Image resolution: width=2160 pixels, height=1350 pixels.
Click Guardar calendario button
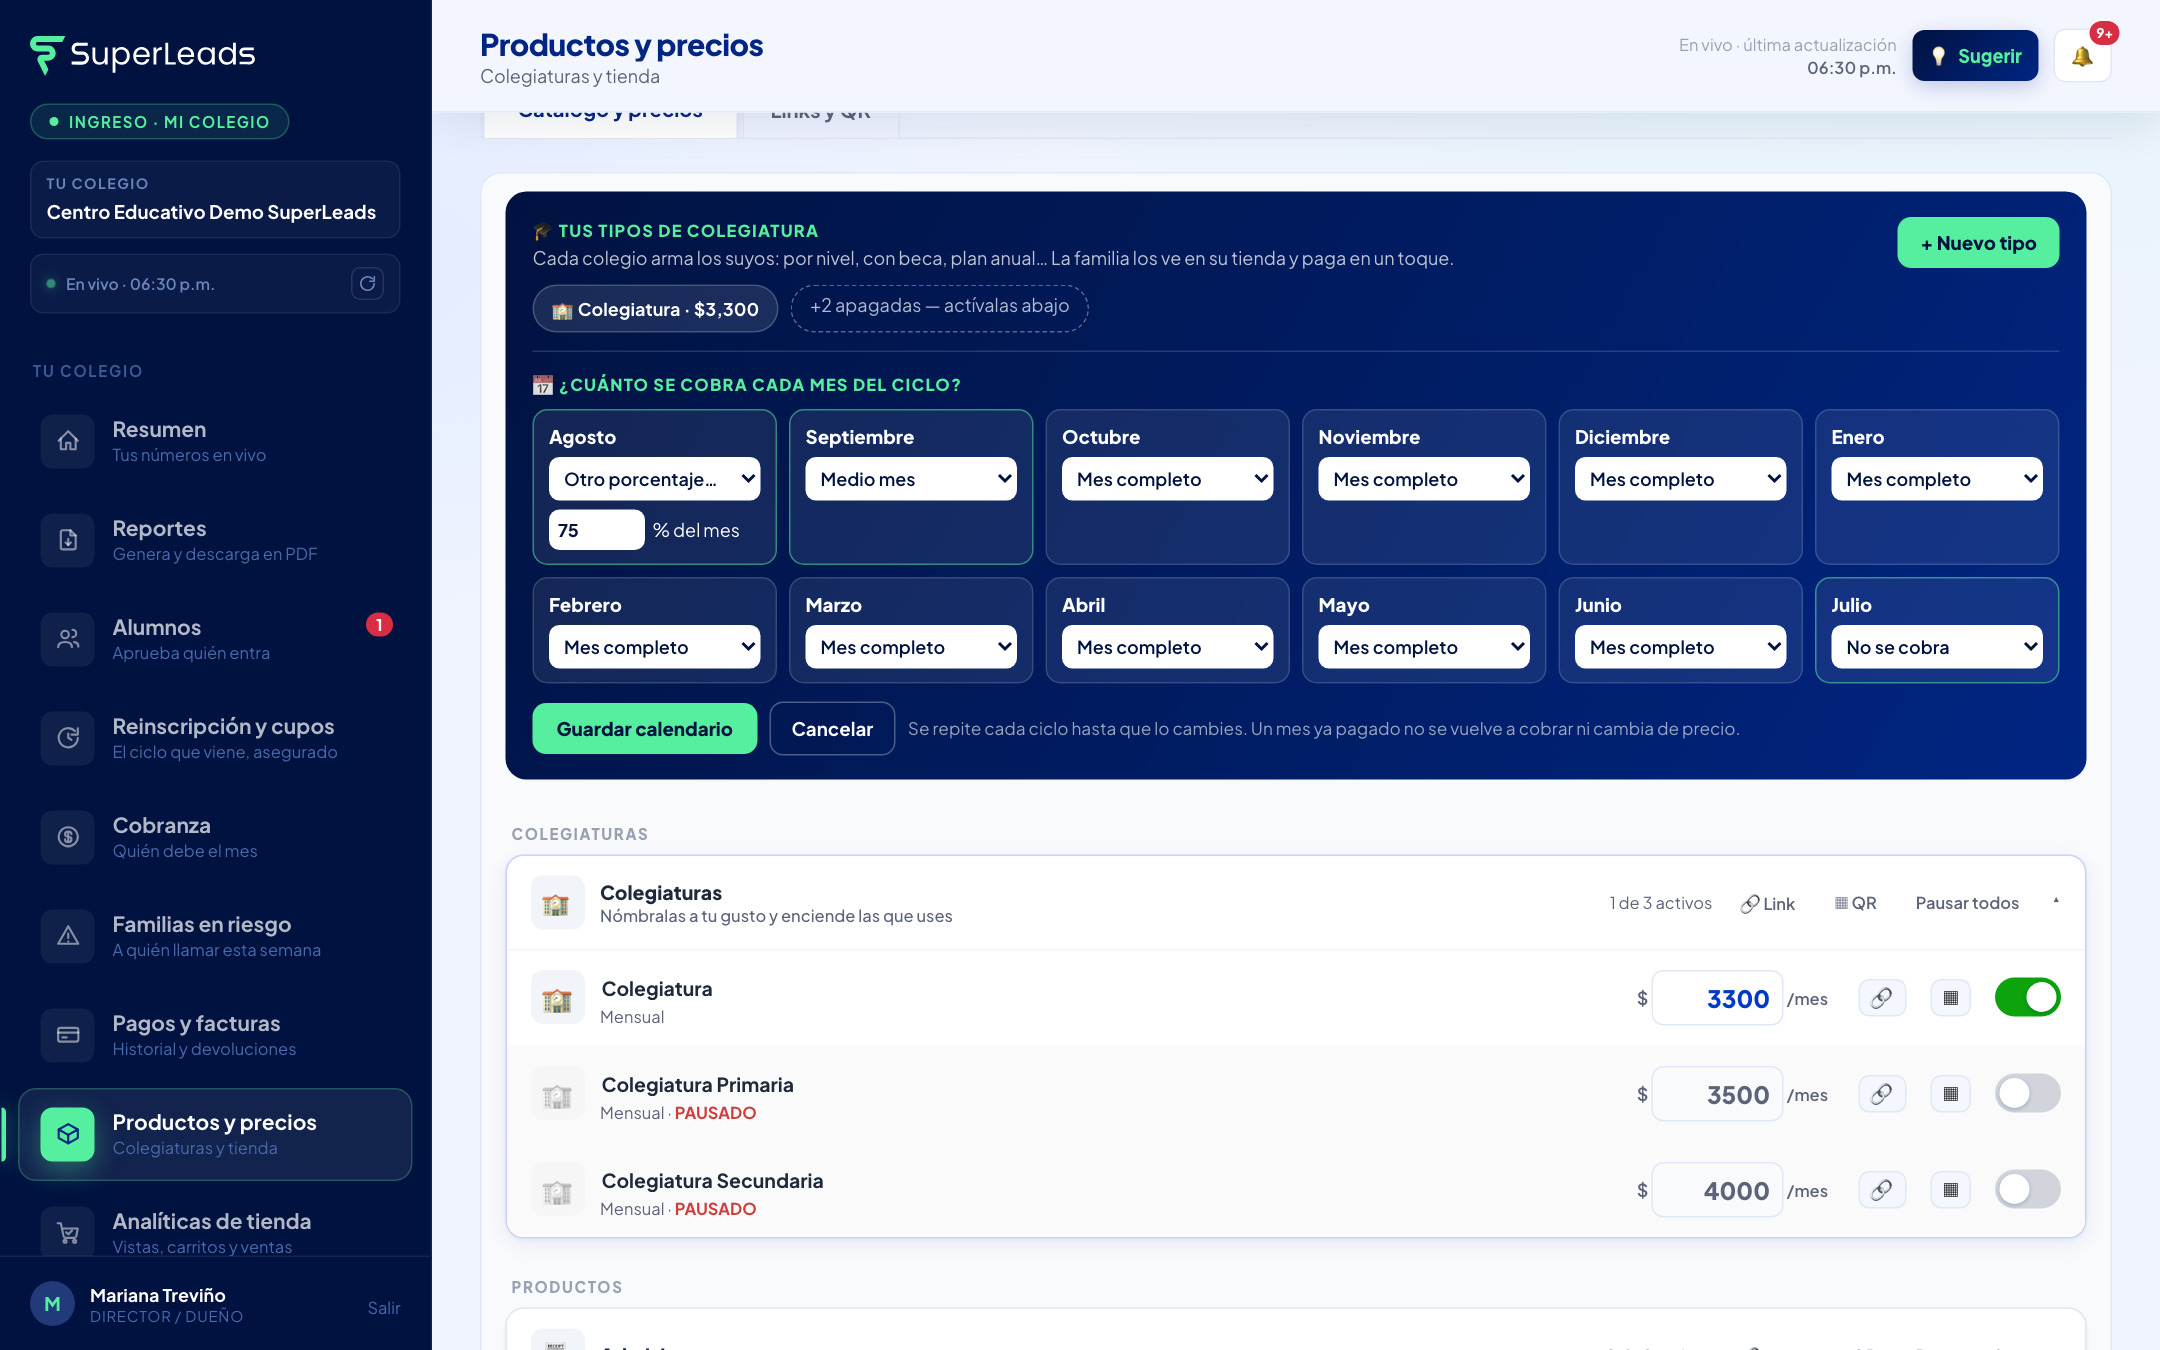644,729
